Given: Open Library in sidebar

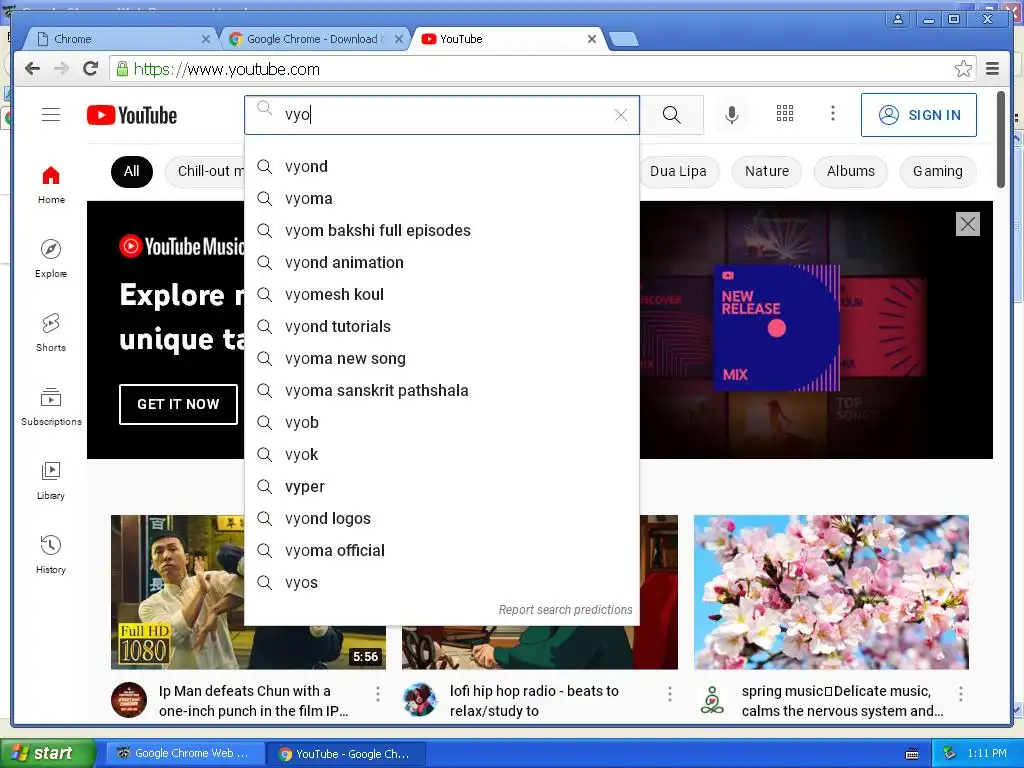Looking at the screenshot, I should [51, 481].
